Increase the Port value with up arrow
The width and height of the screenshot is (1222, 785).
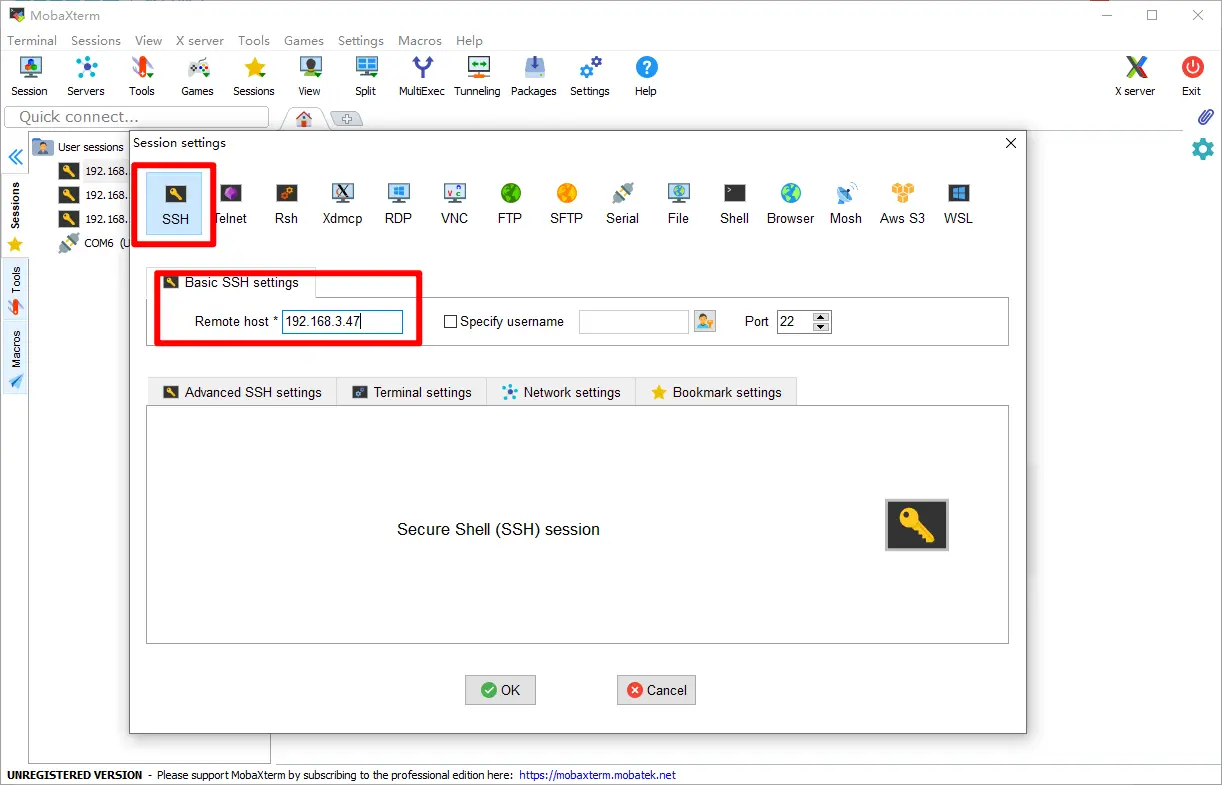[x=821, y=317]
